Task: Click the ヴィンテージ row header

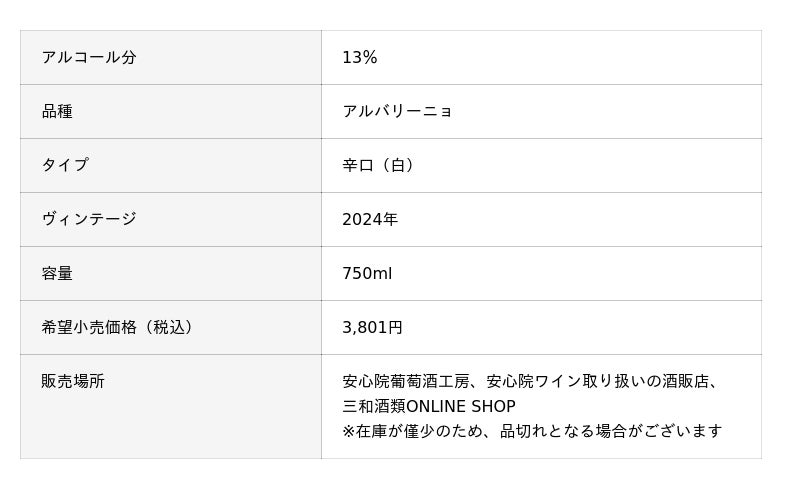Action: (x=89, y=220)
